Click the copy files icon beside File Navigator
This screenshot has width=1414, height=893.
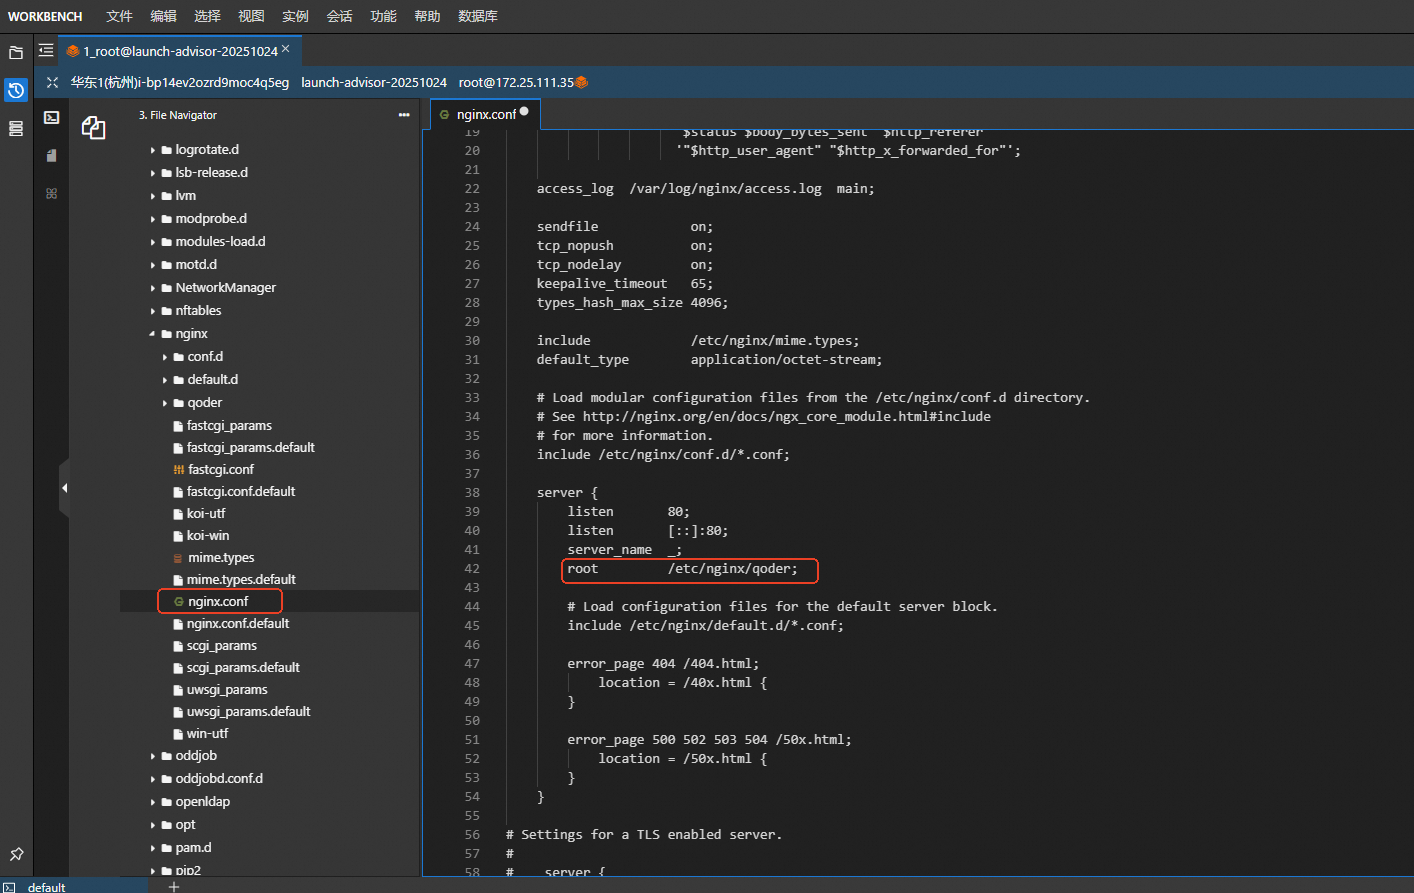click(93, 127)
